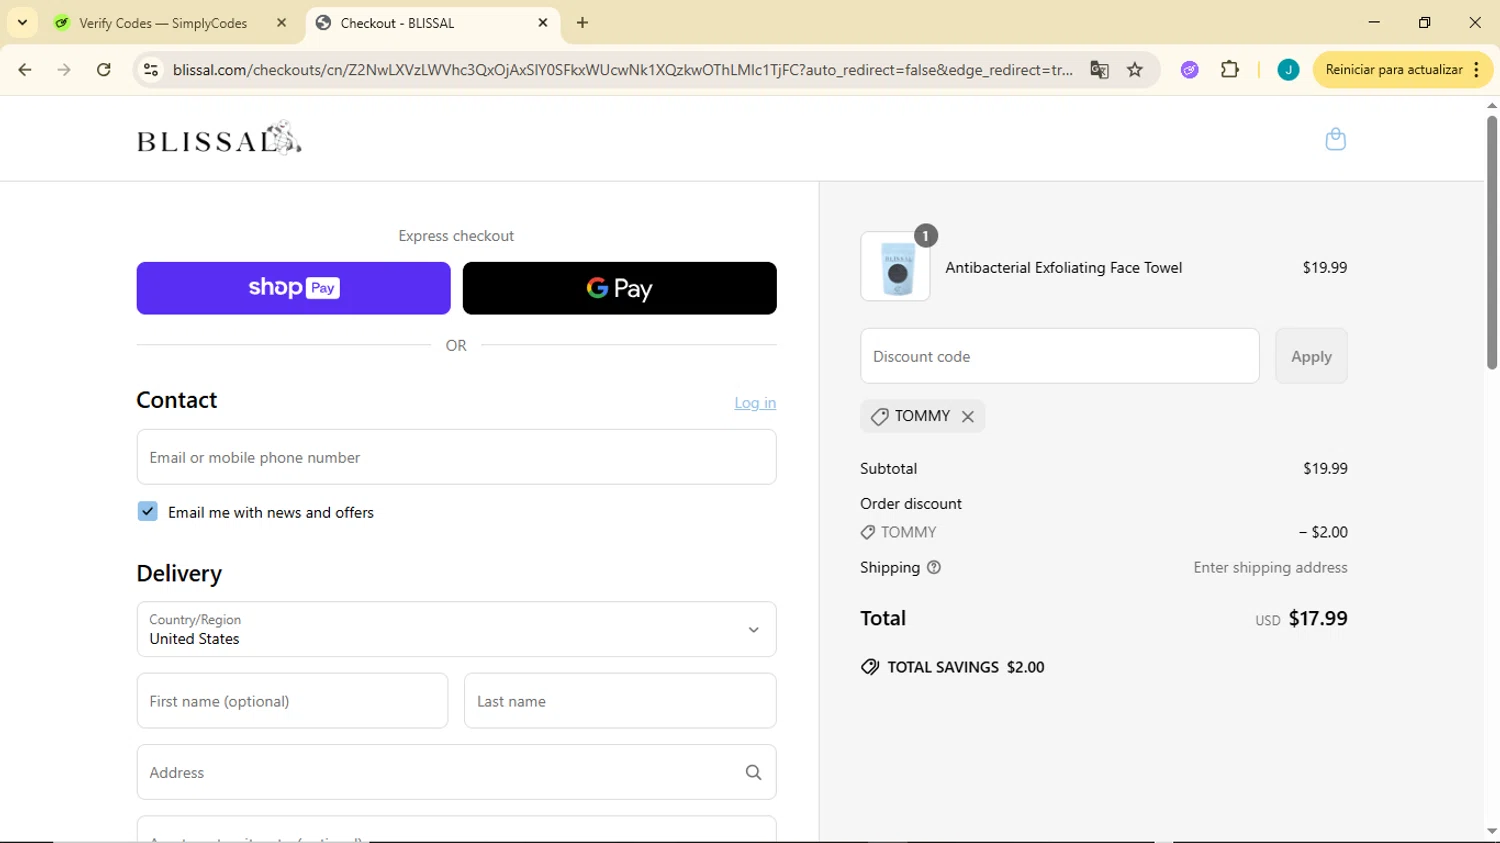Focus the Discount code field
The height and width of the screenshot is (843, 1500).
pyautogui.click(x=1059, y=356)
